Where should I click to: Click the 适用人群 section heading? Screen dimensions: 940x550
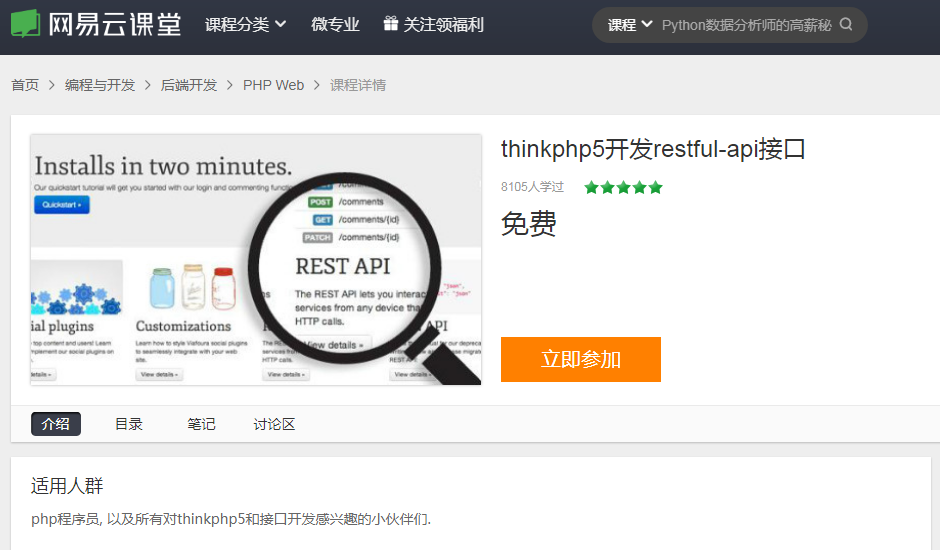tap(67, 485)
